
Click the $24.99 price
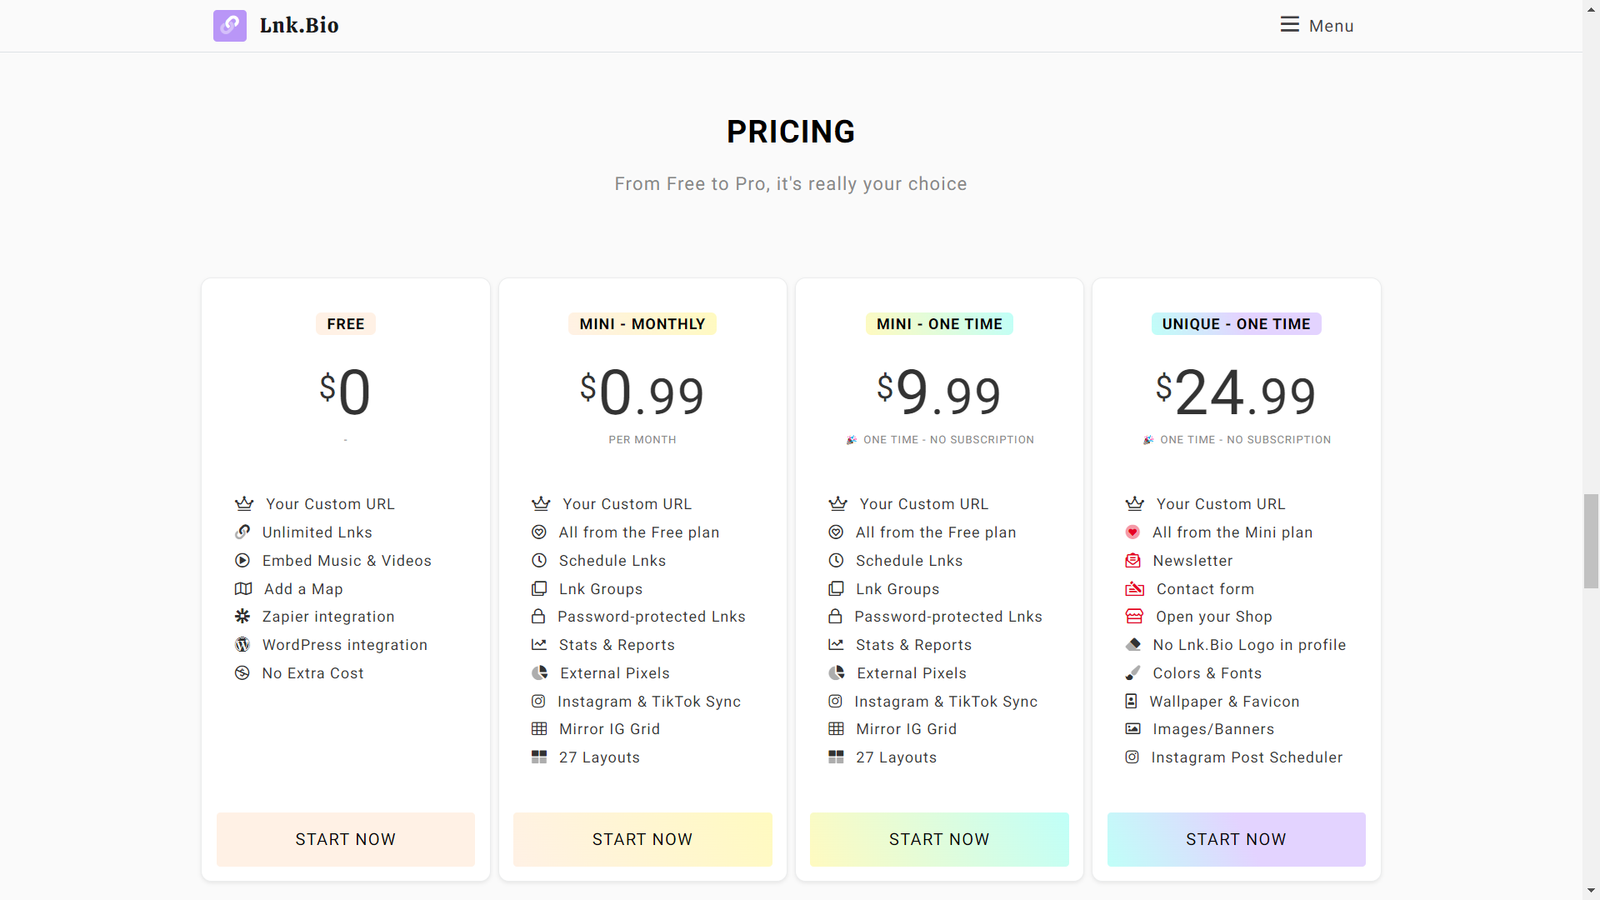click(1236, 392)
